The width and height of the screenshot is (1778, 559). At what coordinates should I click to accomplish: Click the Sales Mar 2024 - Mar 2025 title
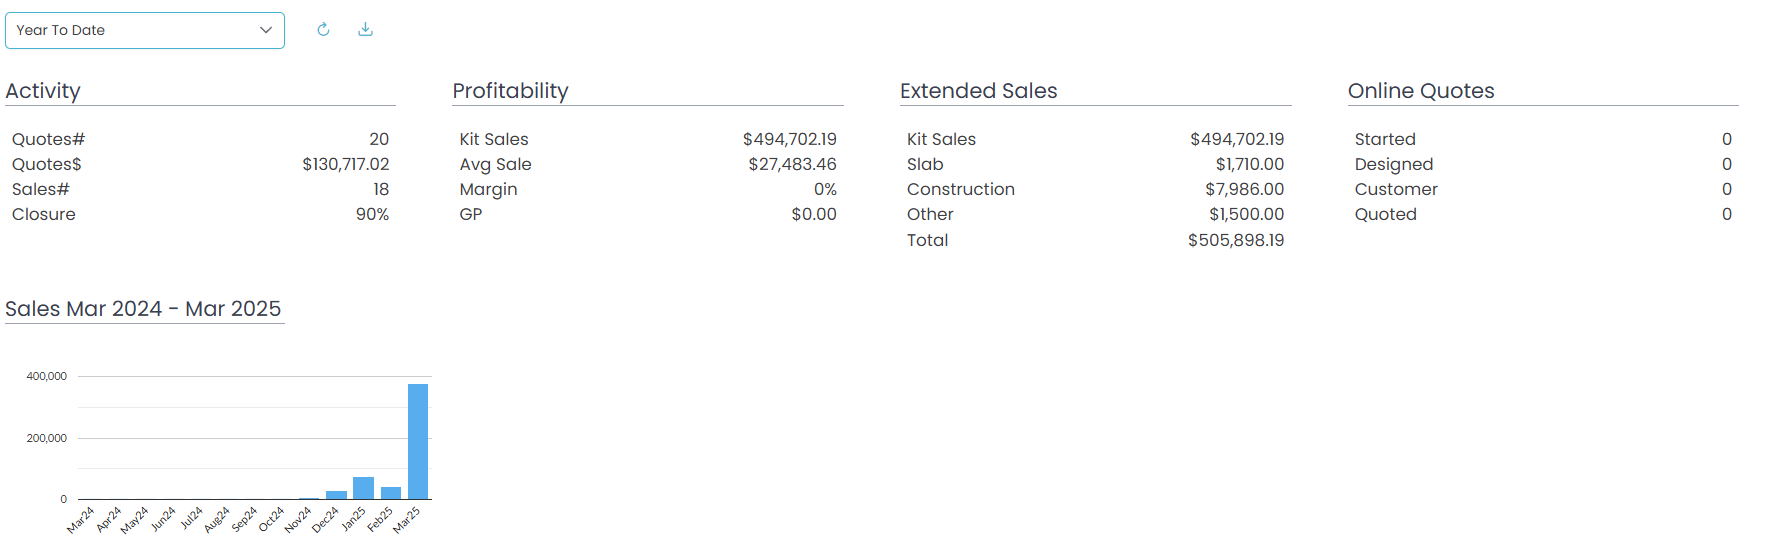coord(143,309)
